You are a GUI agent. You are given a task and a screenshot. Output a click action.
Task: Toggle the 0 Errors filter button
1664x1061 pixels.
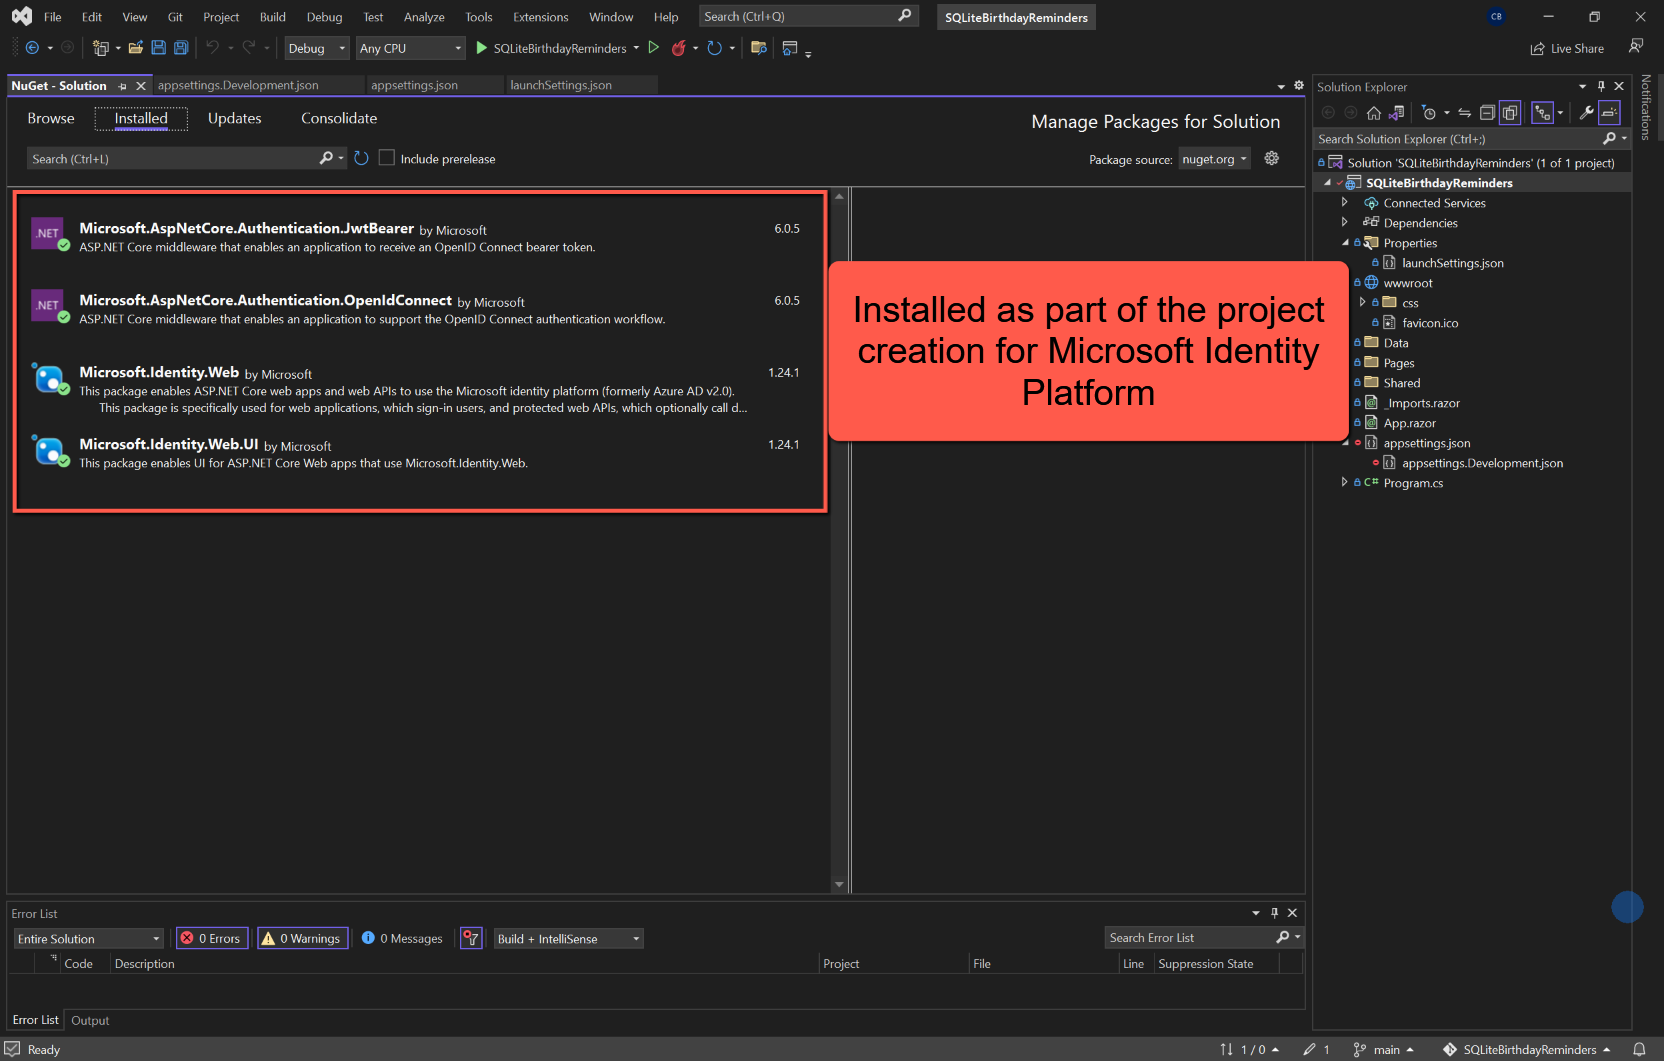pyautogui.click(x=211, y=938)
